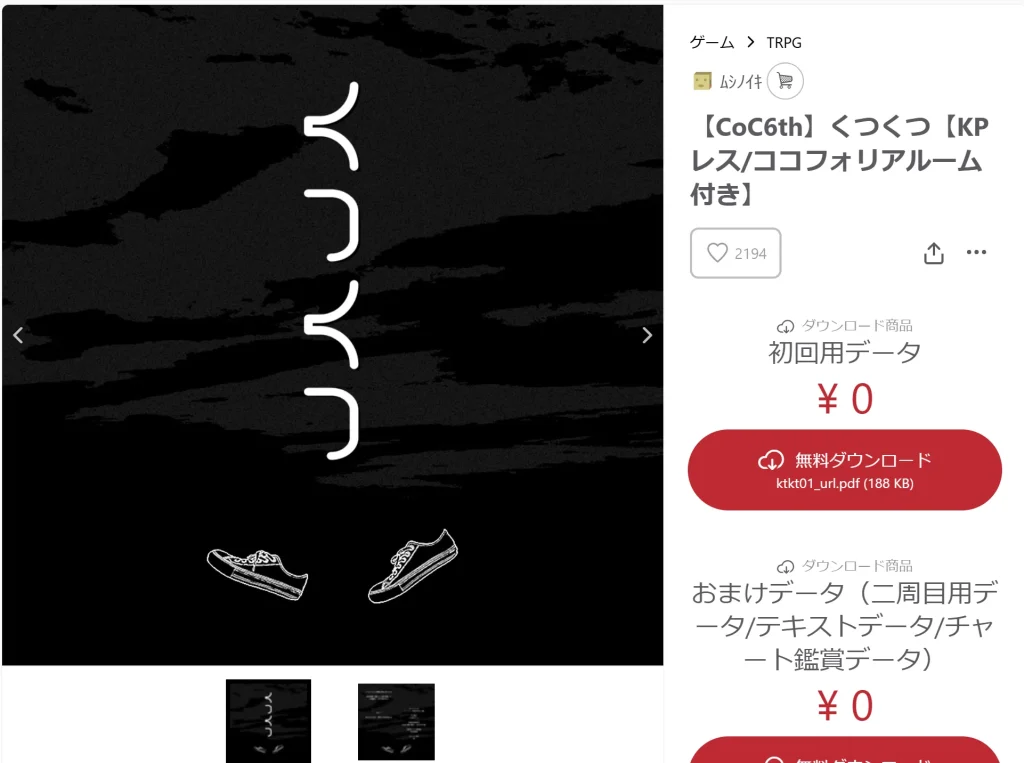This screenshot has width=1024, height=763.
Task: Click cloud download icon inside ktkt01_url.pdf button
Action: click(771, 461)
